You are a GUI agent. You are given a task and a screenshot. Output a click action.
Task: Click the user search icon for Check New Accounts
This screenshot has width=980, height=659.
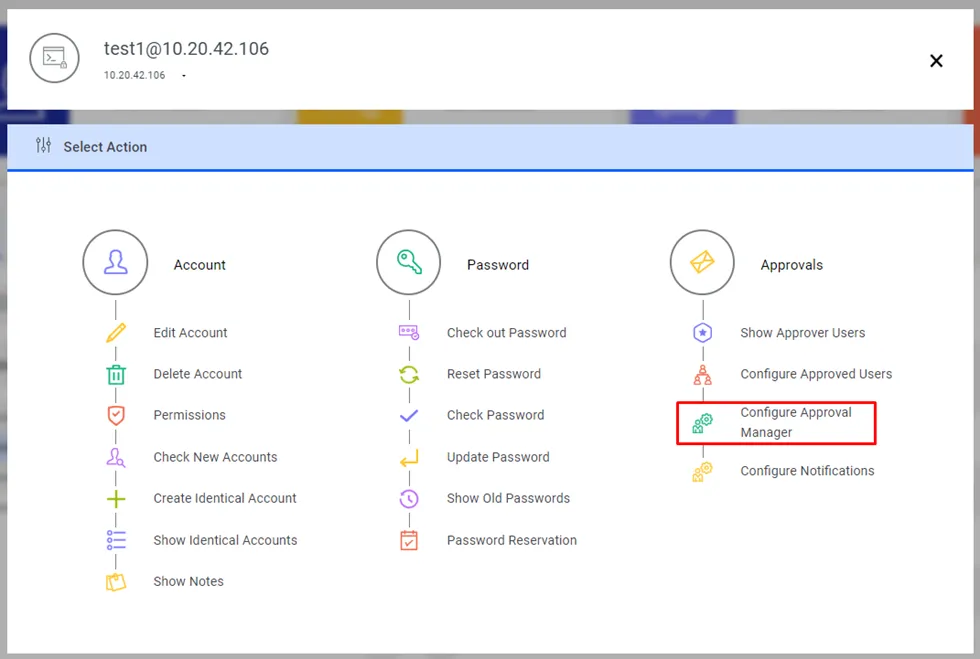116,457
